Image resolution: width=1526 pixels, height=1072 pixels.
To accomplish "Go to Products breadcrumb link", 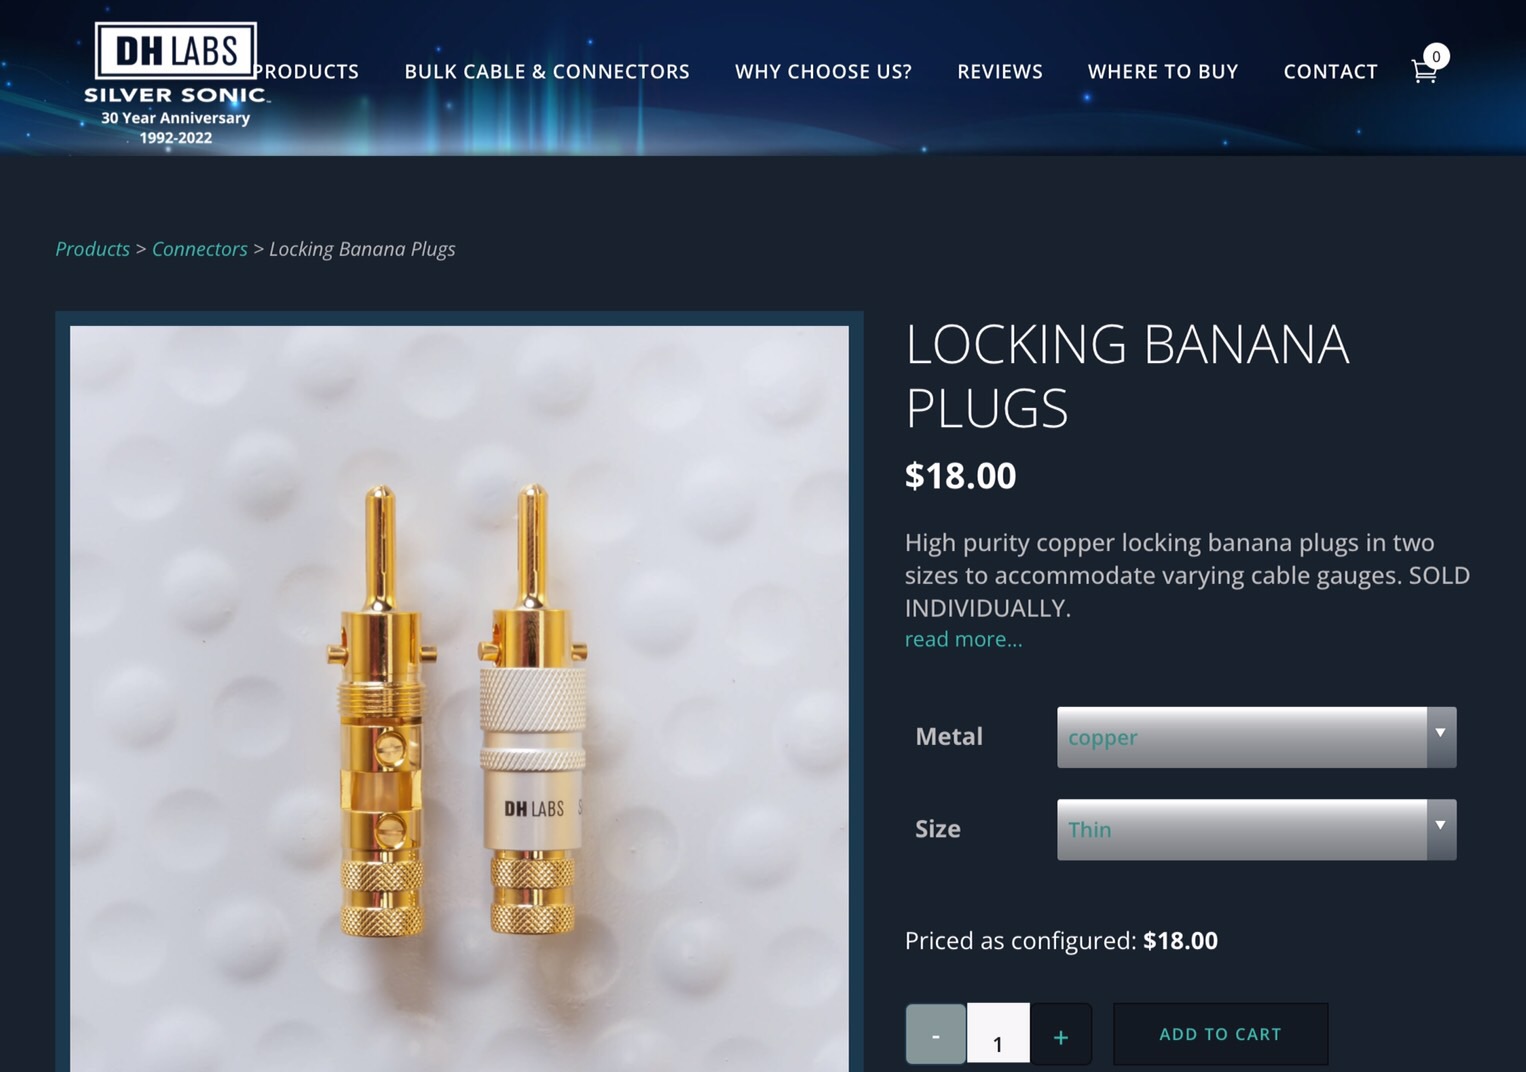I will (92, 249).
